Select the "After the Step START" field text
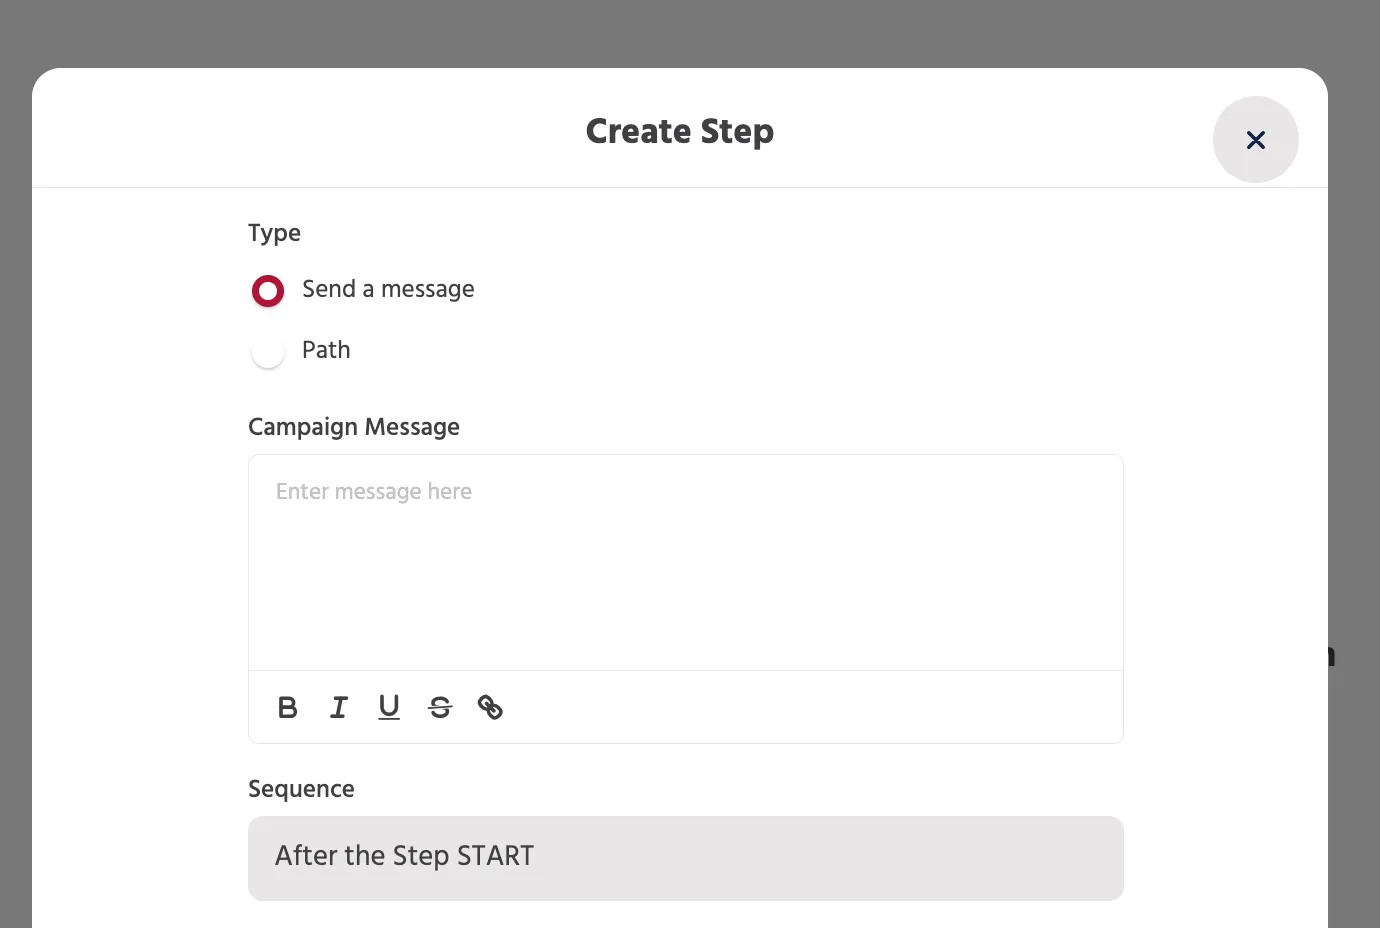 (x=405, y=856)
